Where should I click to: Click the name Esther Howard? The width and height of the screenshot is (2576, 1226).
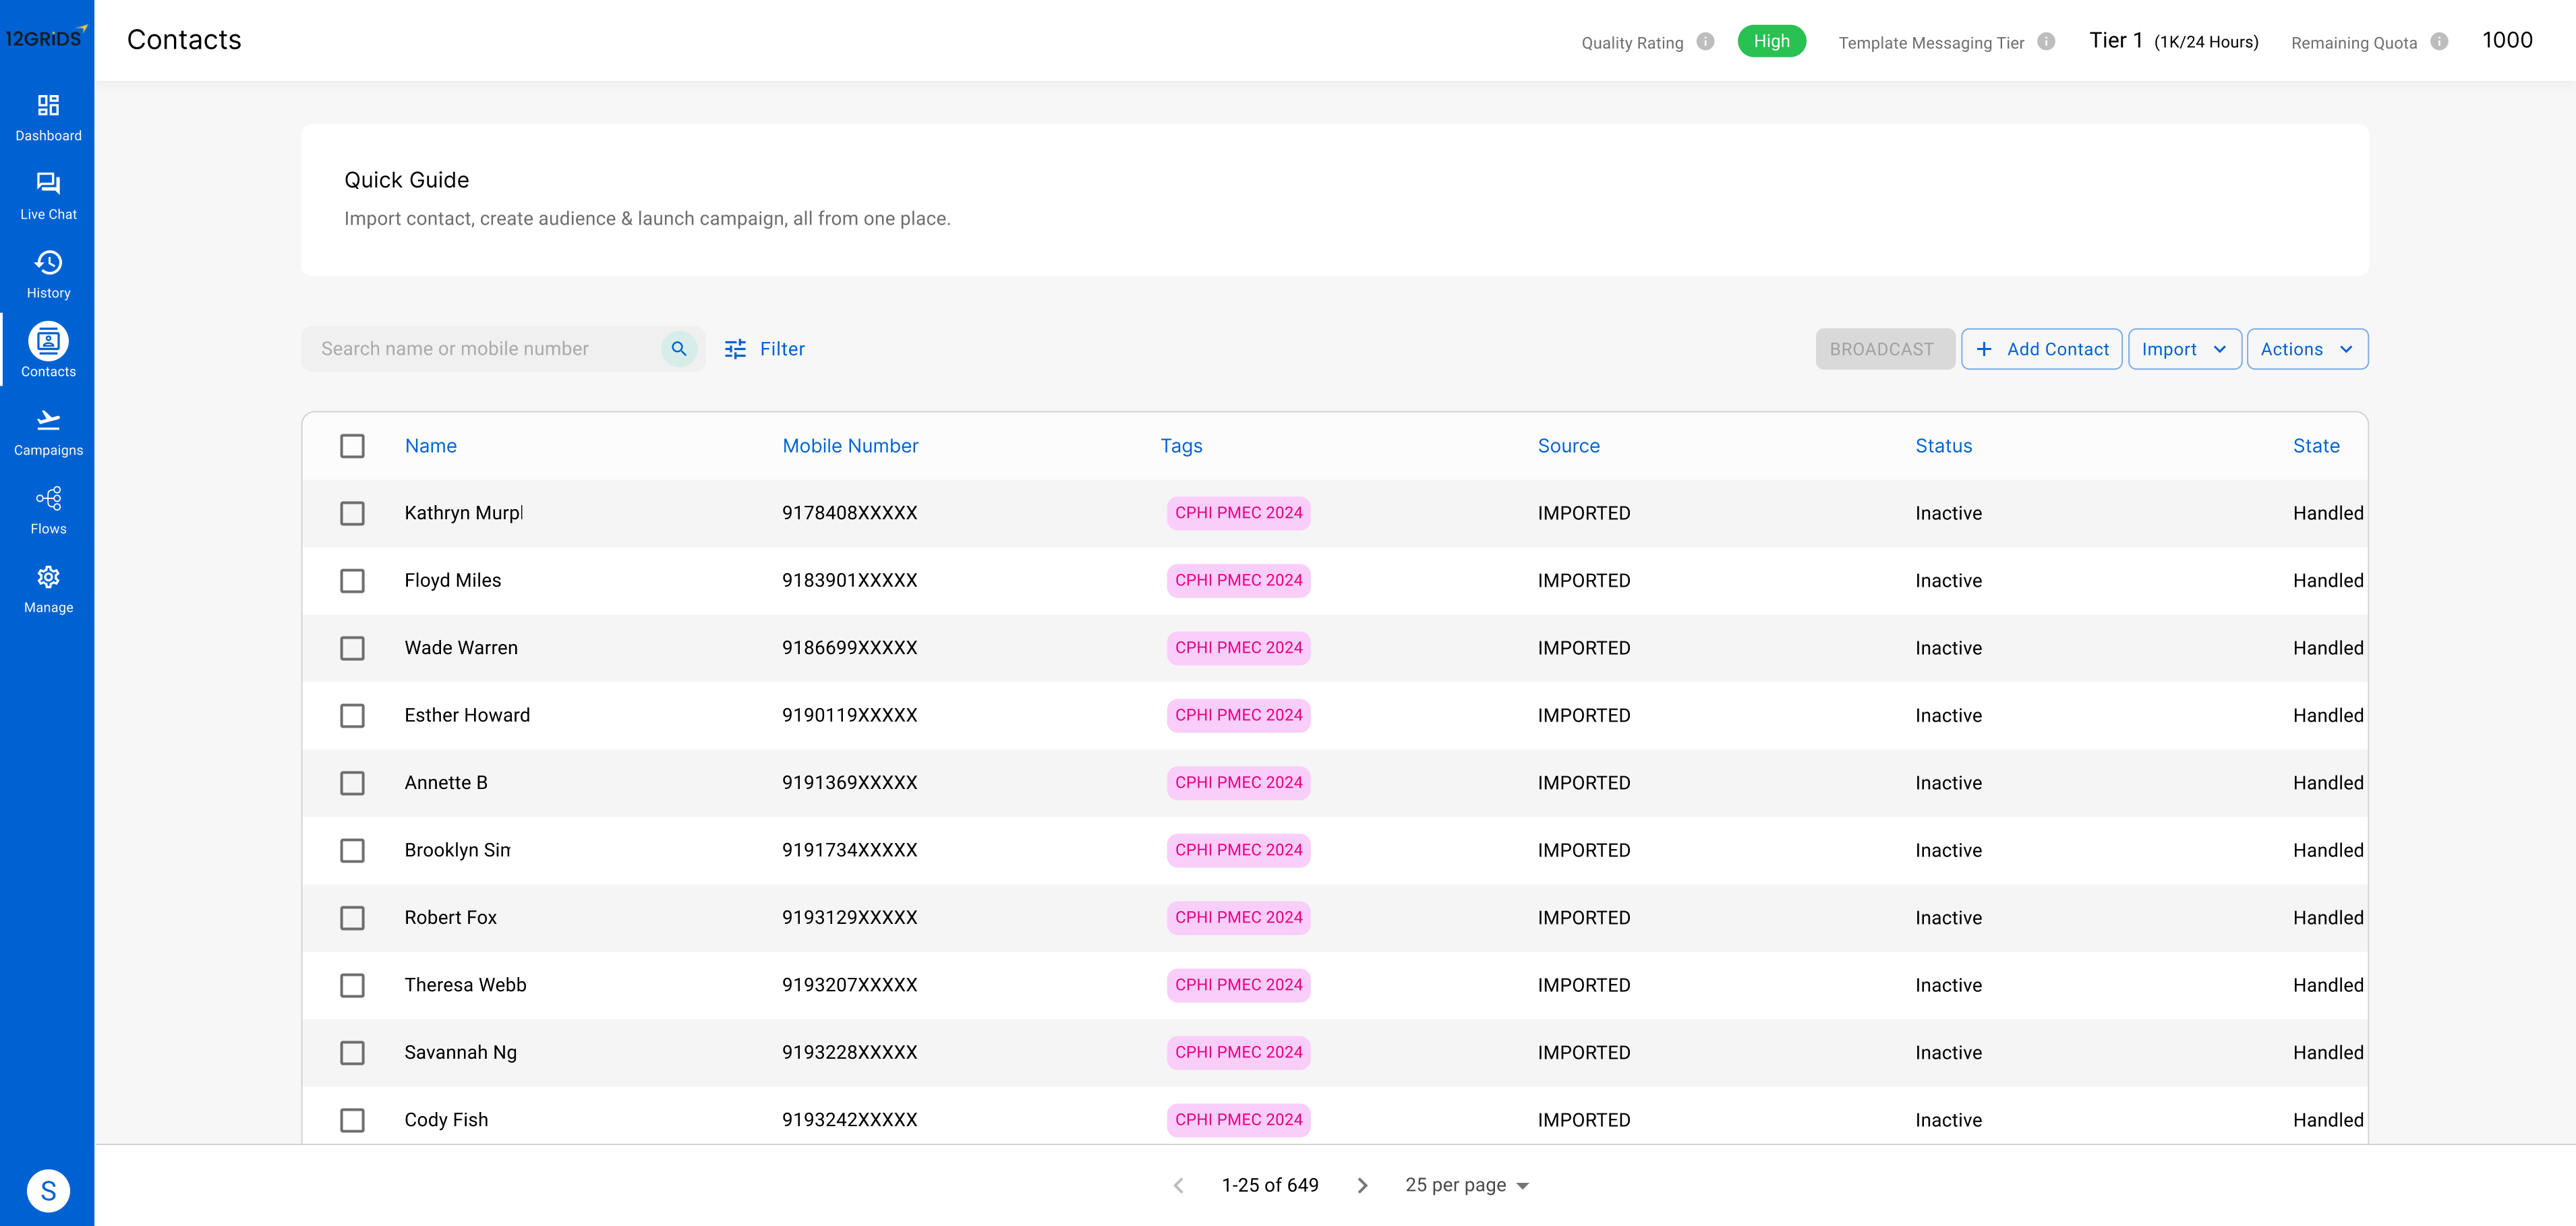coord(467,715)
